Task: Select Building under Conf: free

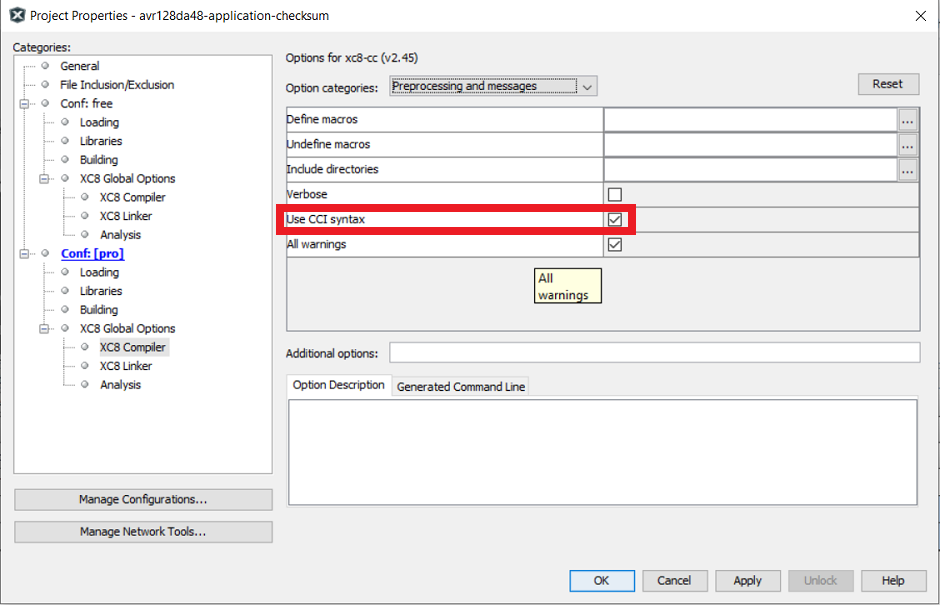Action: point(99,159)
